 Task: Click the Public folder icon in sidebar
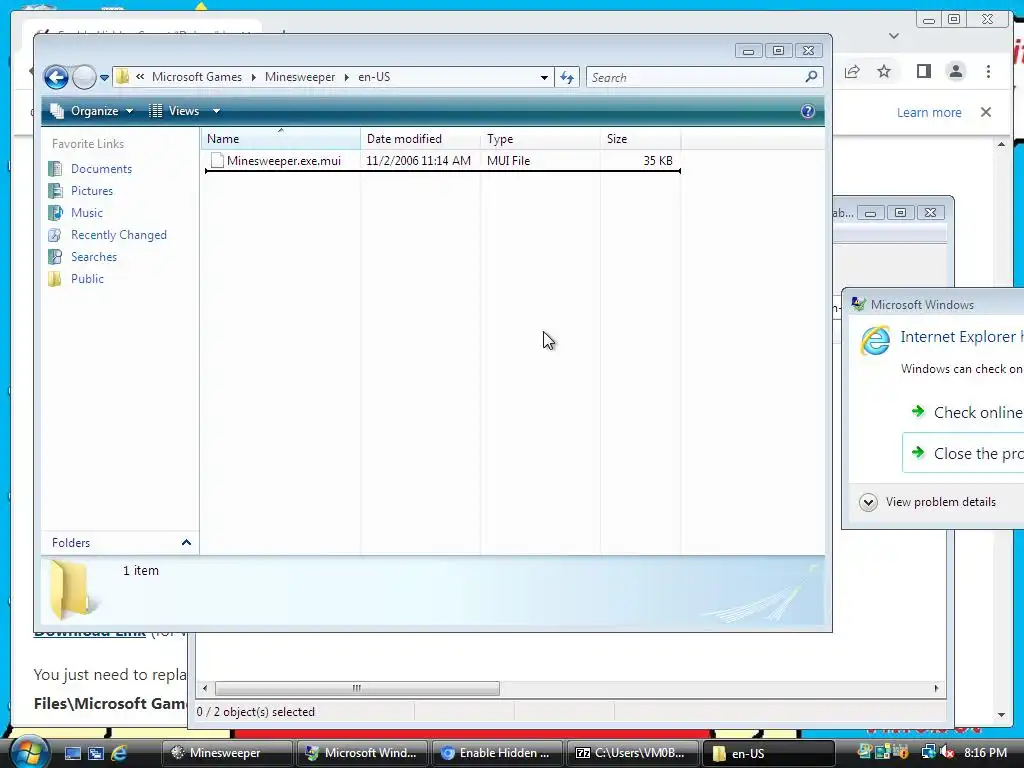[x=56, y=279]
